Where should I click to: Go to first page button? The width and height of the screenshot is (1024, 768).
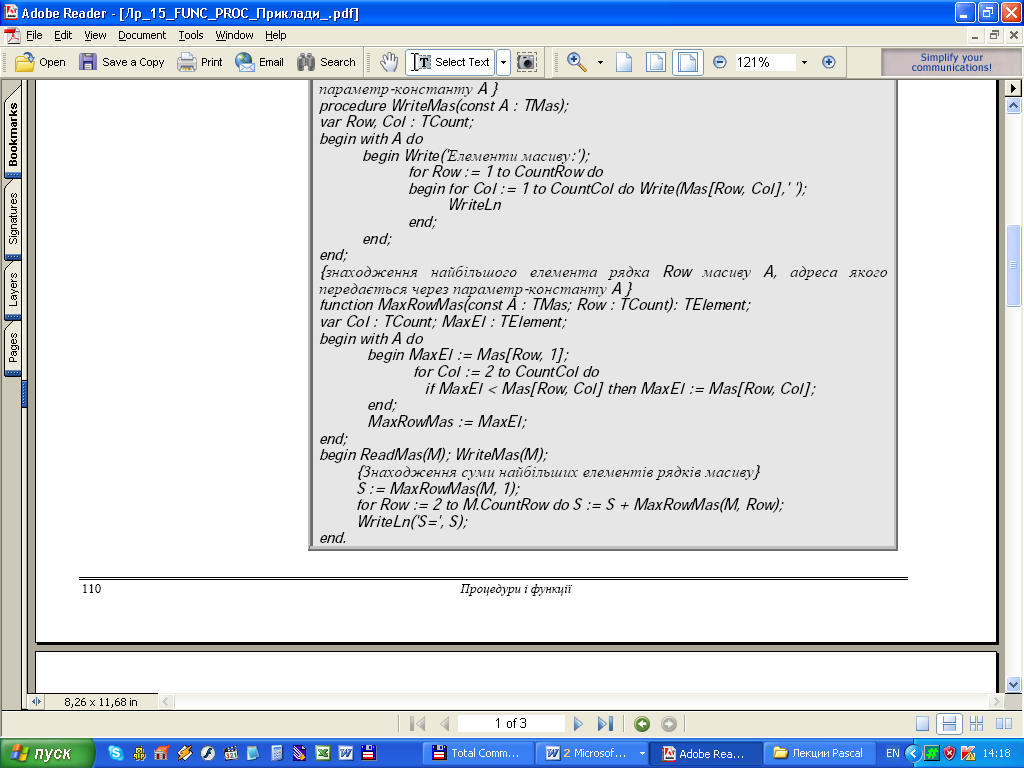click(417, 724)
